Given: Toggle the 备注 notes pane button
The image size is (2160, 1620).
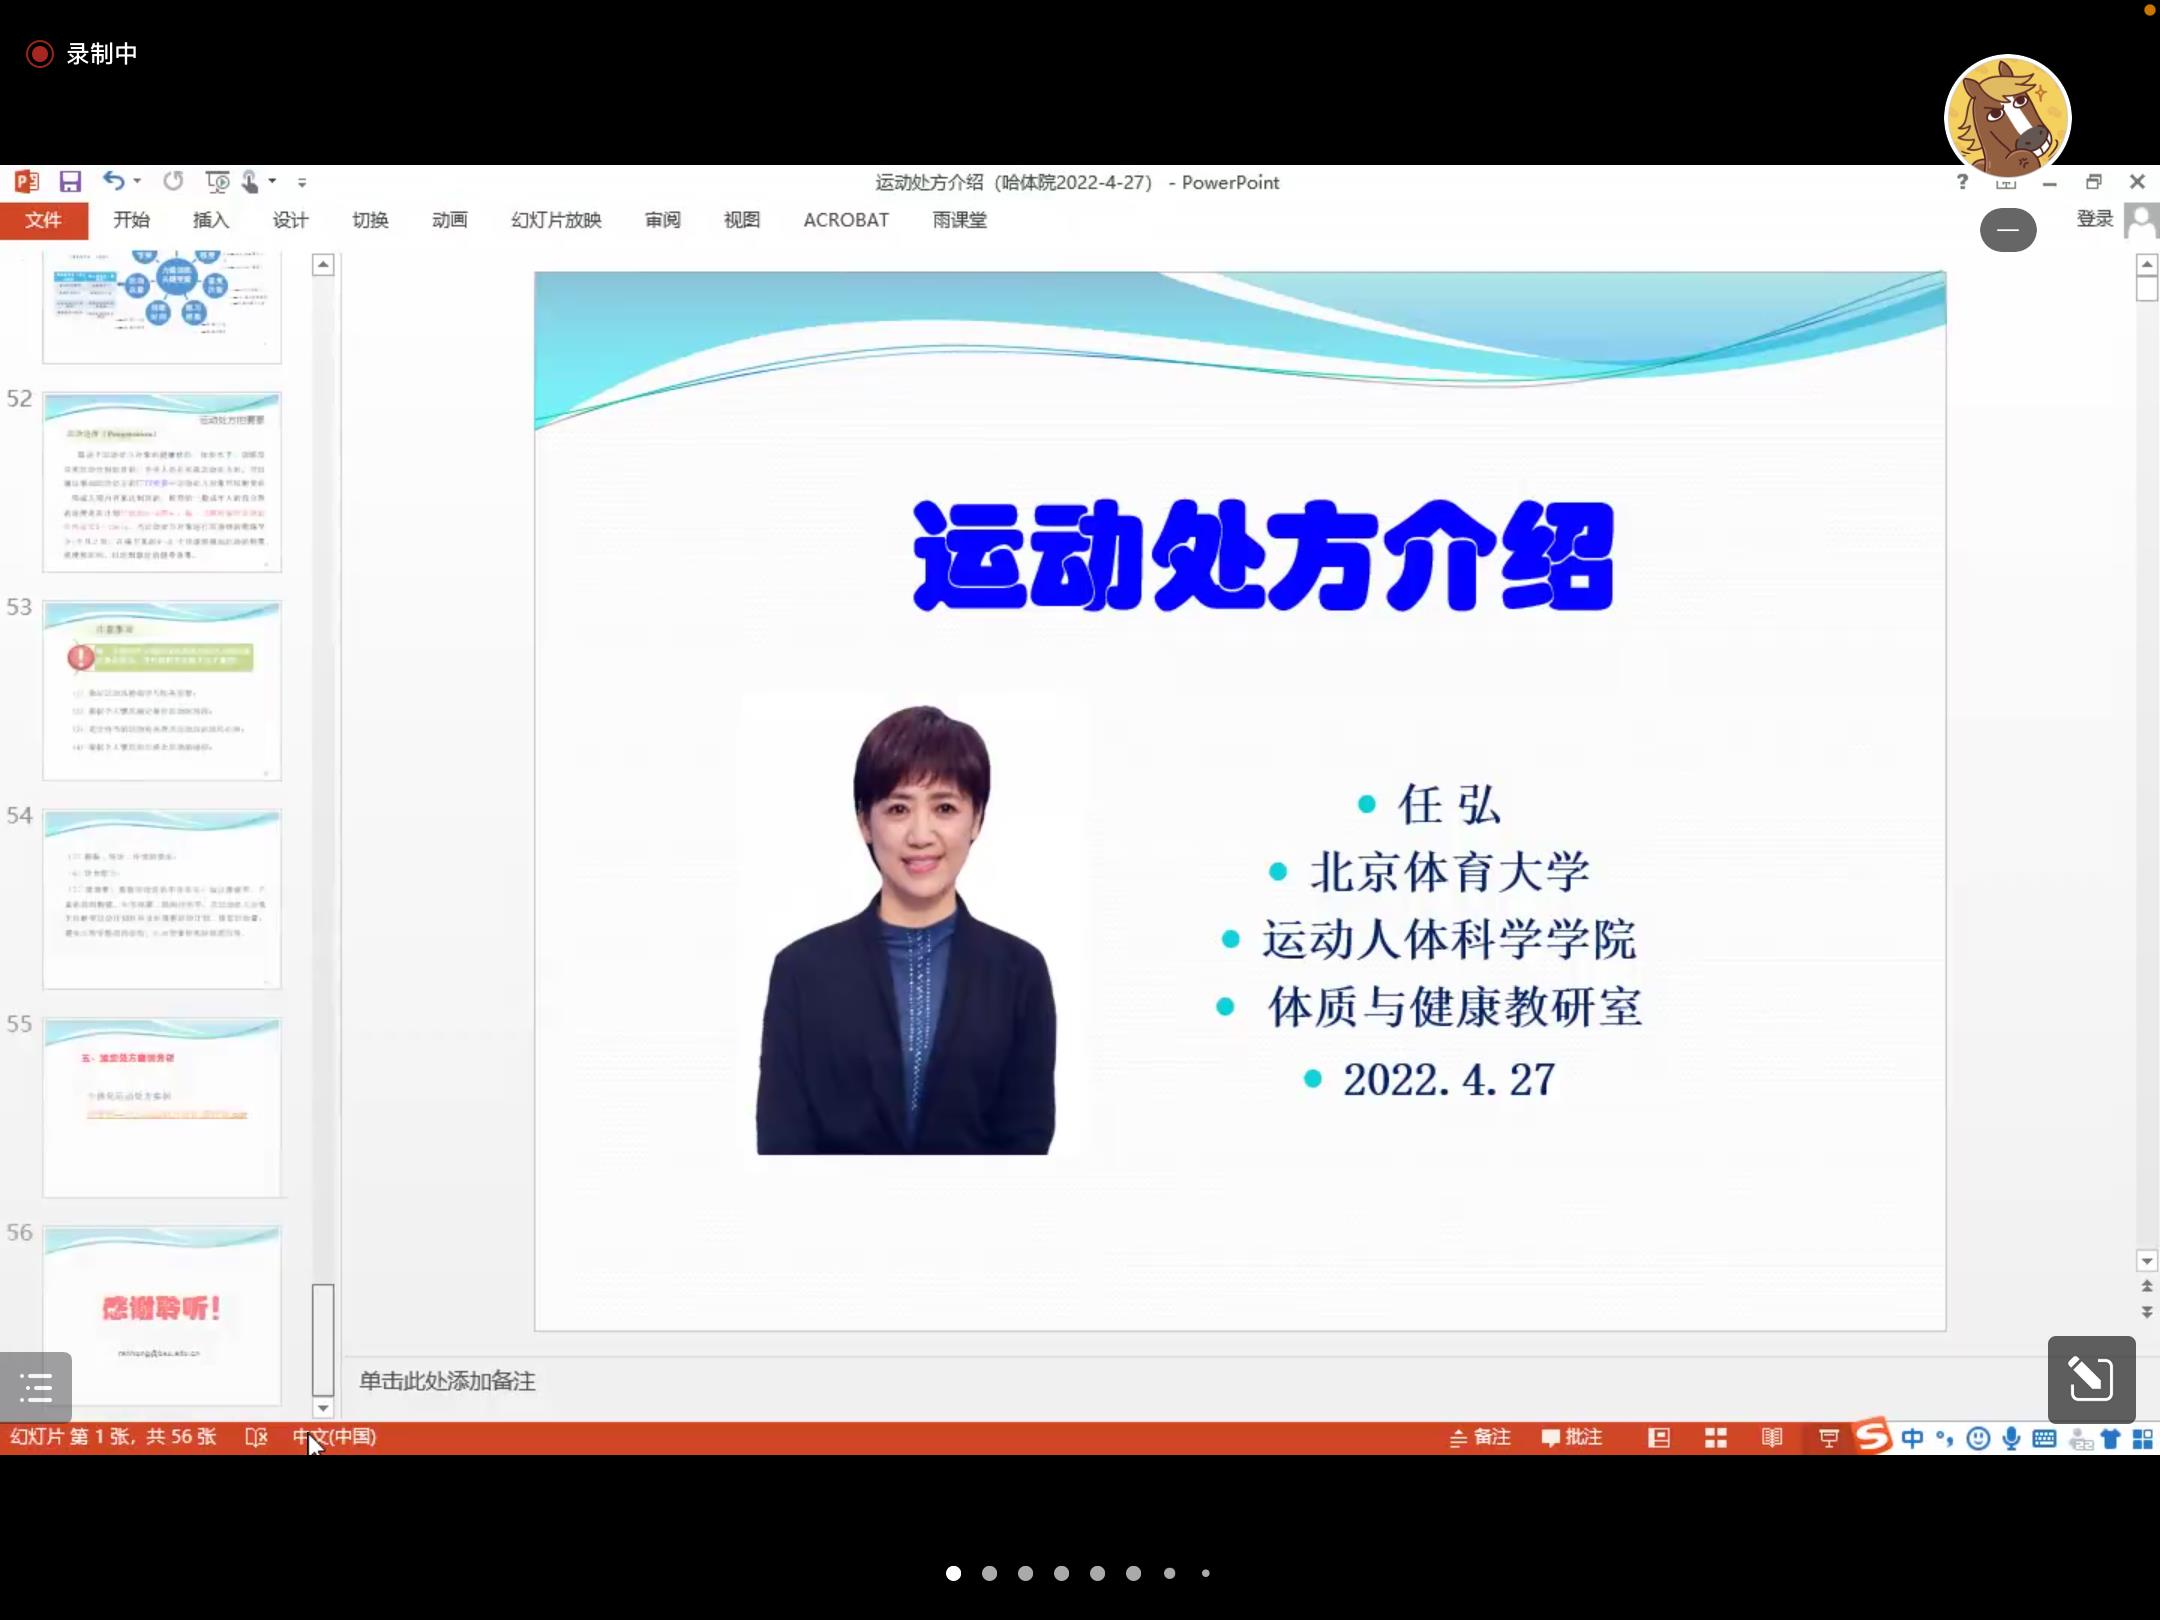Looking at the screenshot, I should pyautogui.click(x=1480, y=1437).
